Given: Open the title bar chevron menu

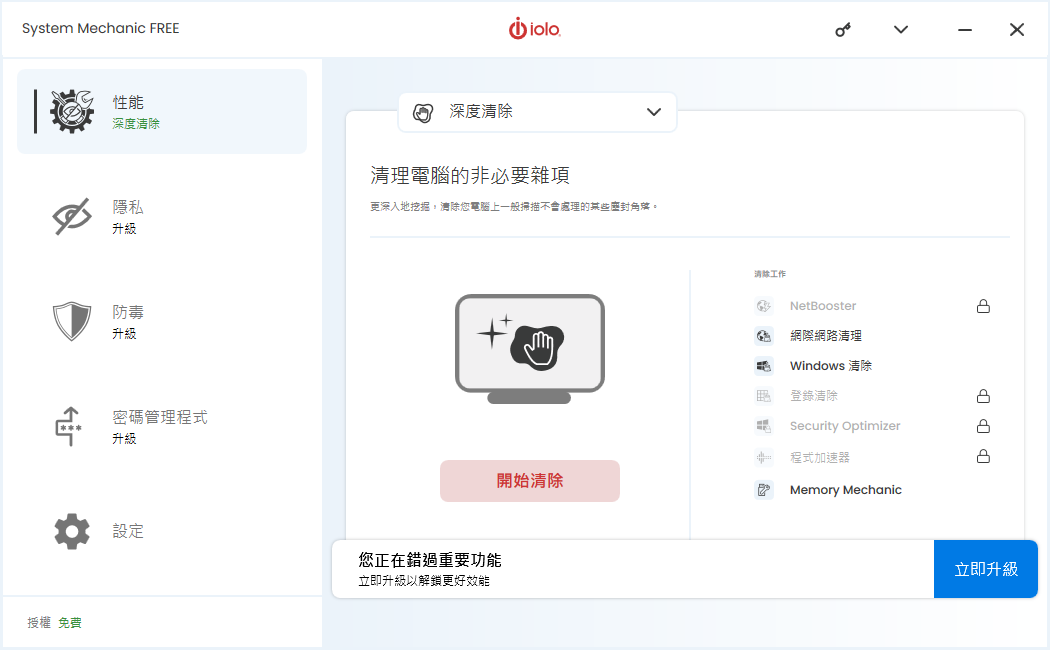Looking at the screenshot, I should pos(901,30).
